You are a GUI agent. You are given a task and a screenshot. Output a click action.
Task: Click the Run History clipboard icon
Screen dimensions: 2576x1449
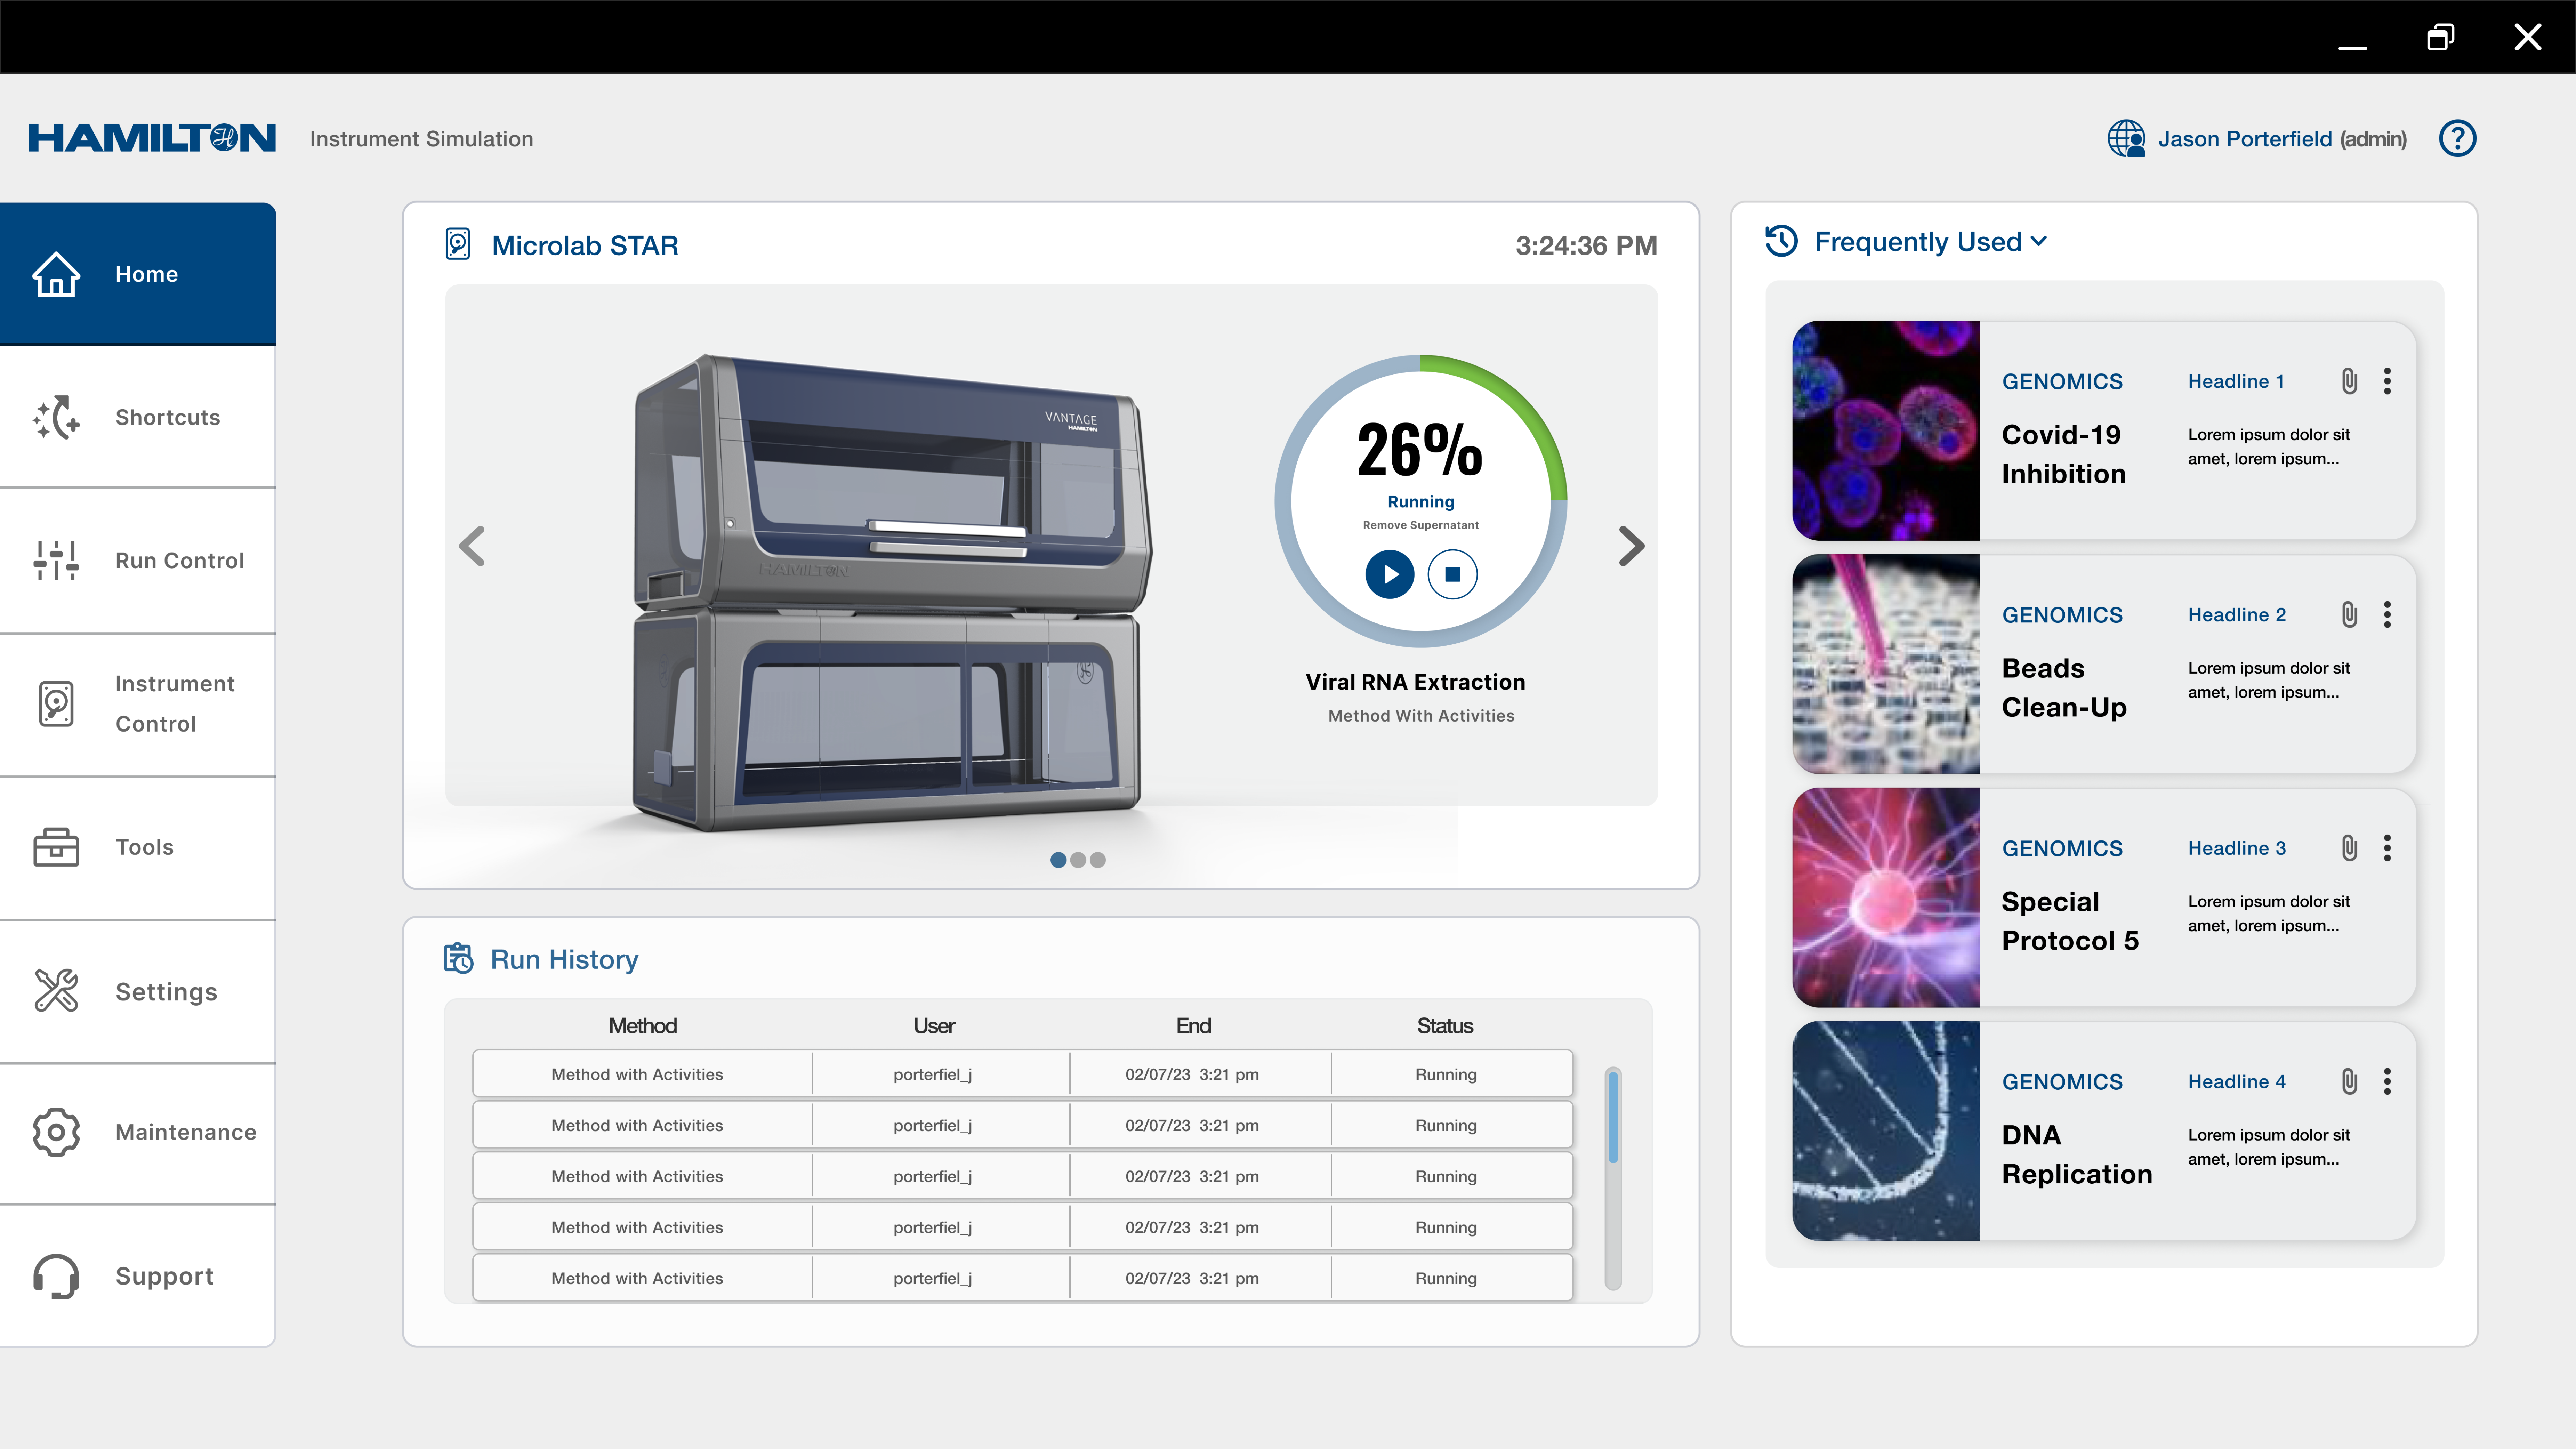coord(458,958)
